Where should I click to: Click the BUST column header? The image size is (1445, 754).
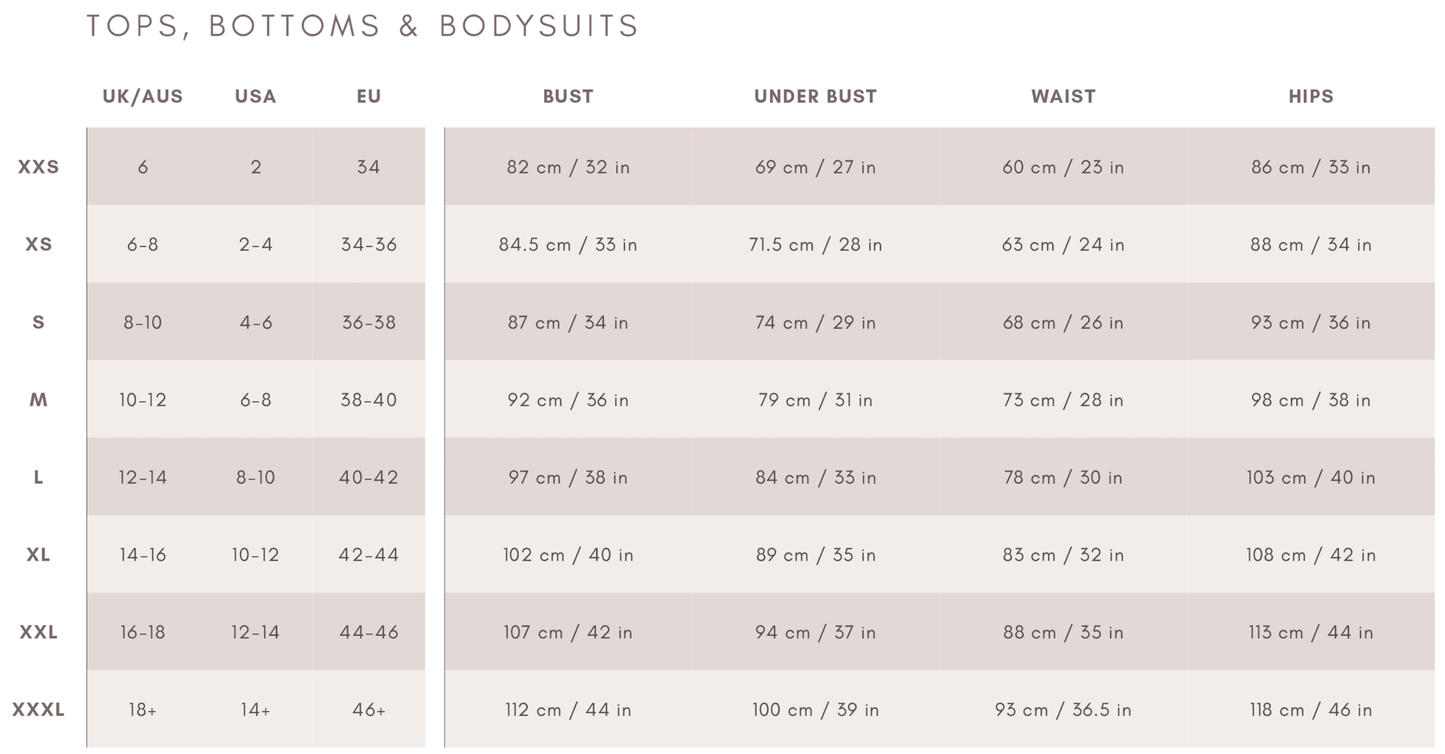(568, 97)
